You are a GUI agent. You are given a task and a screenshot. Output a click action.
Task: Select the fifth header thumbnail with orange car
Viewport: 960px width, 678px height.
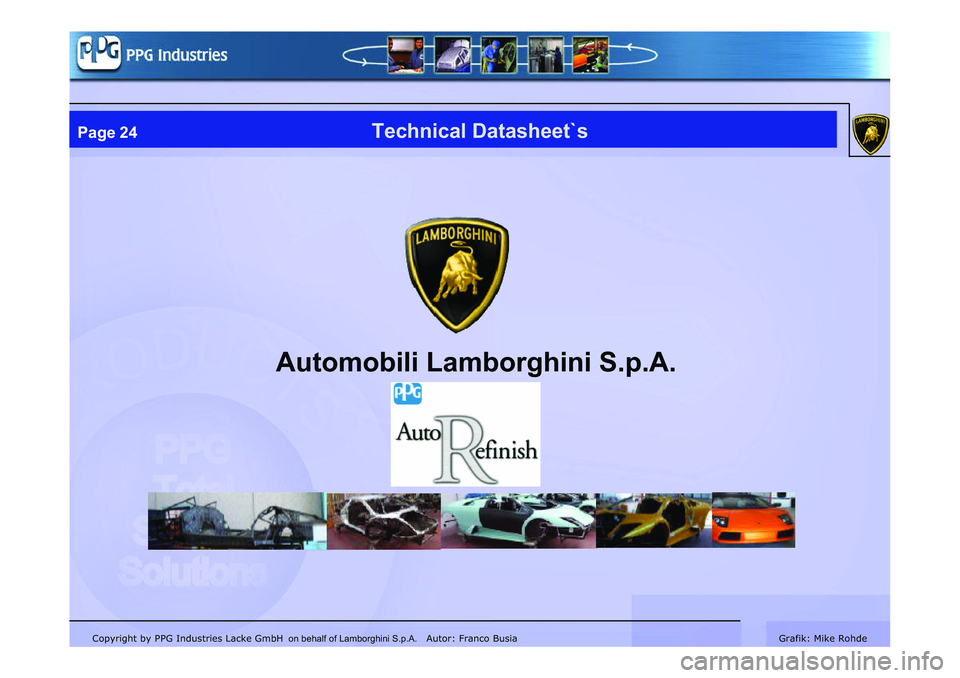point(590,55)
